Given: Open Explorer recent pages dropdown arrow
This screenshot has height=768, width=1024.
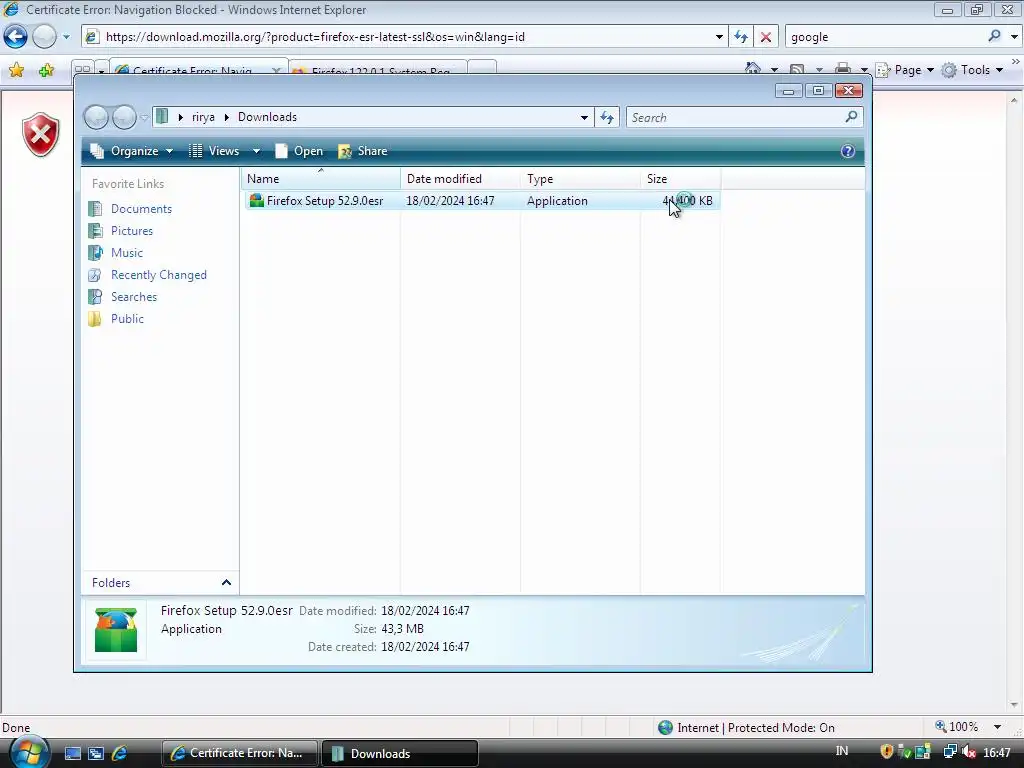Looking at the screenshot, I should 144,118.
